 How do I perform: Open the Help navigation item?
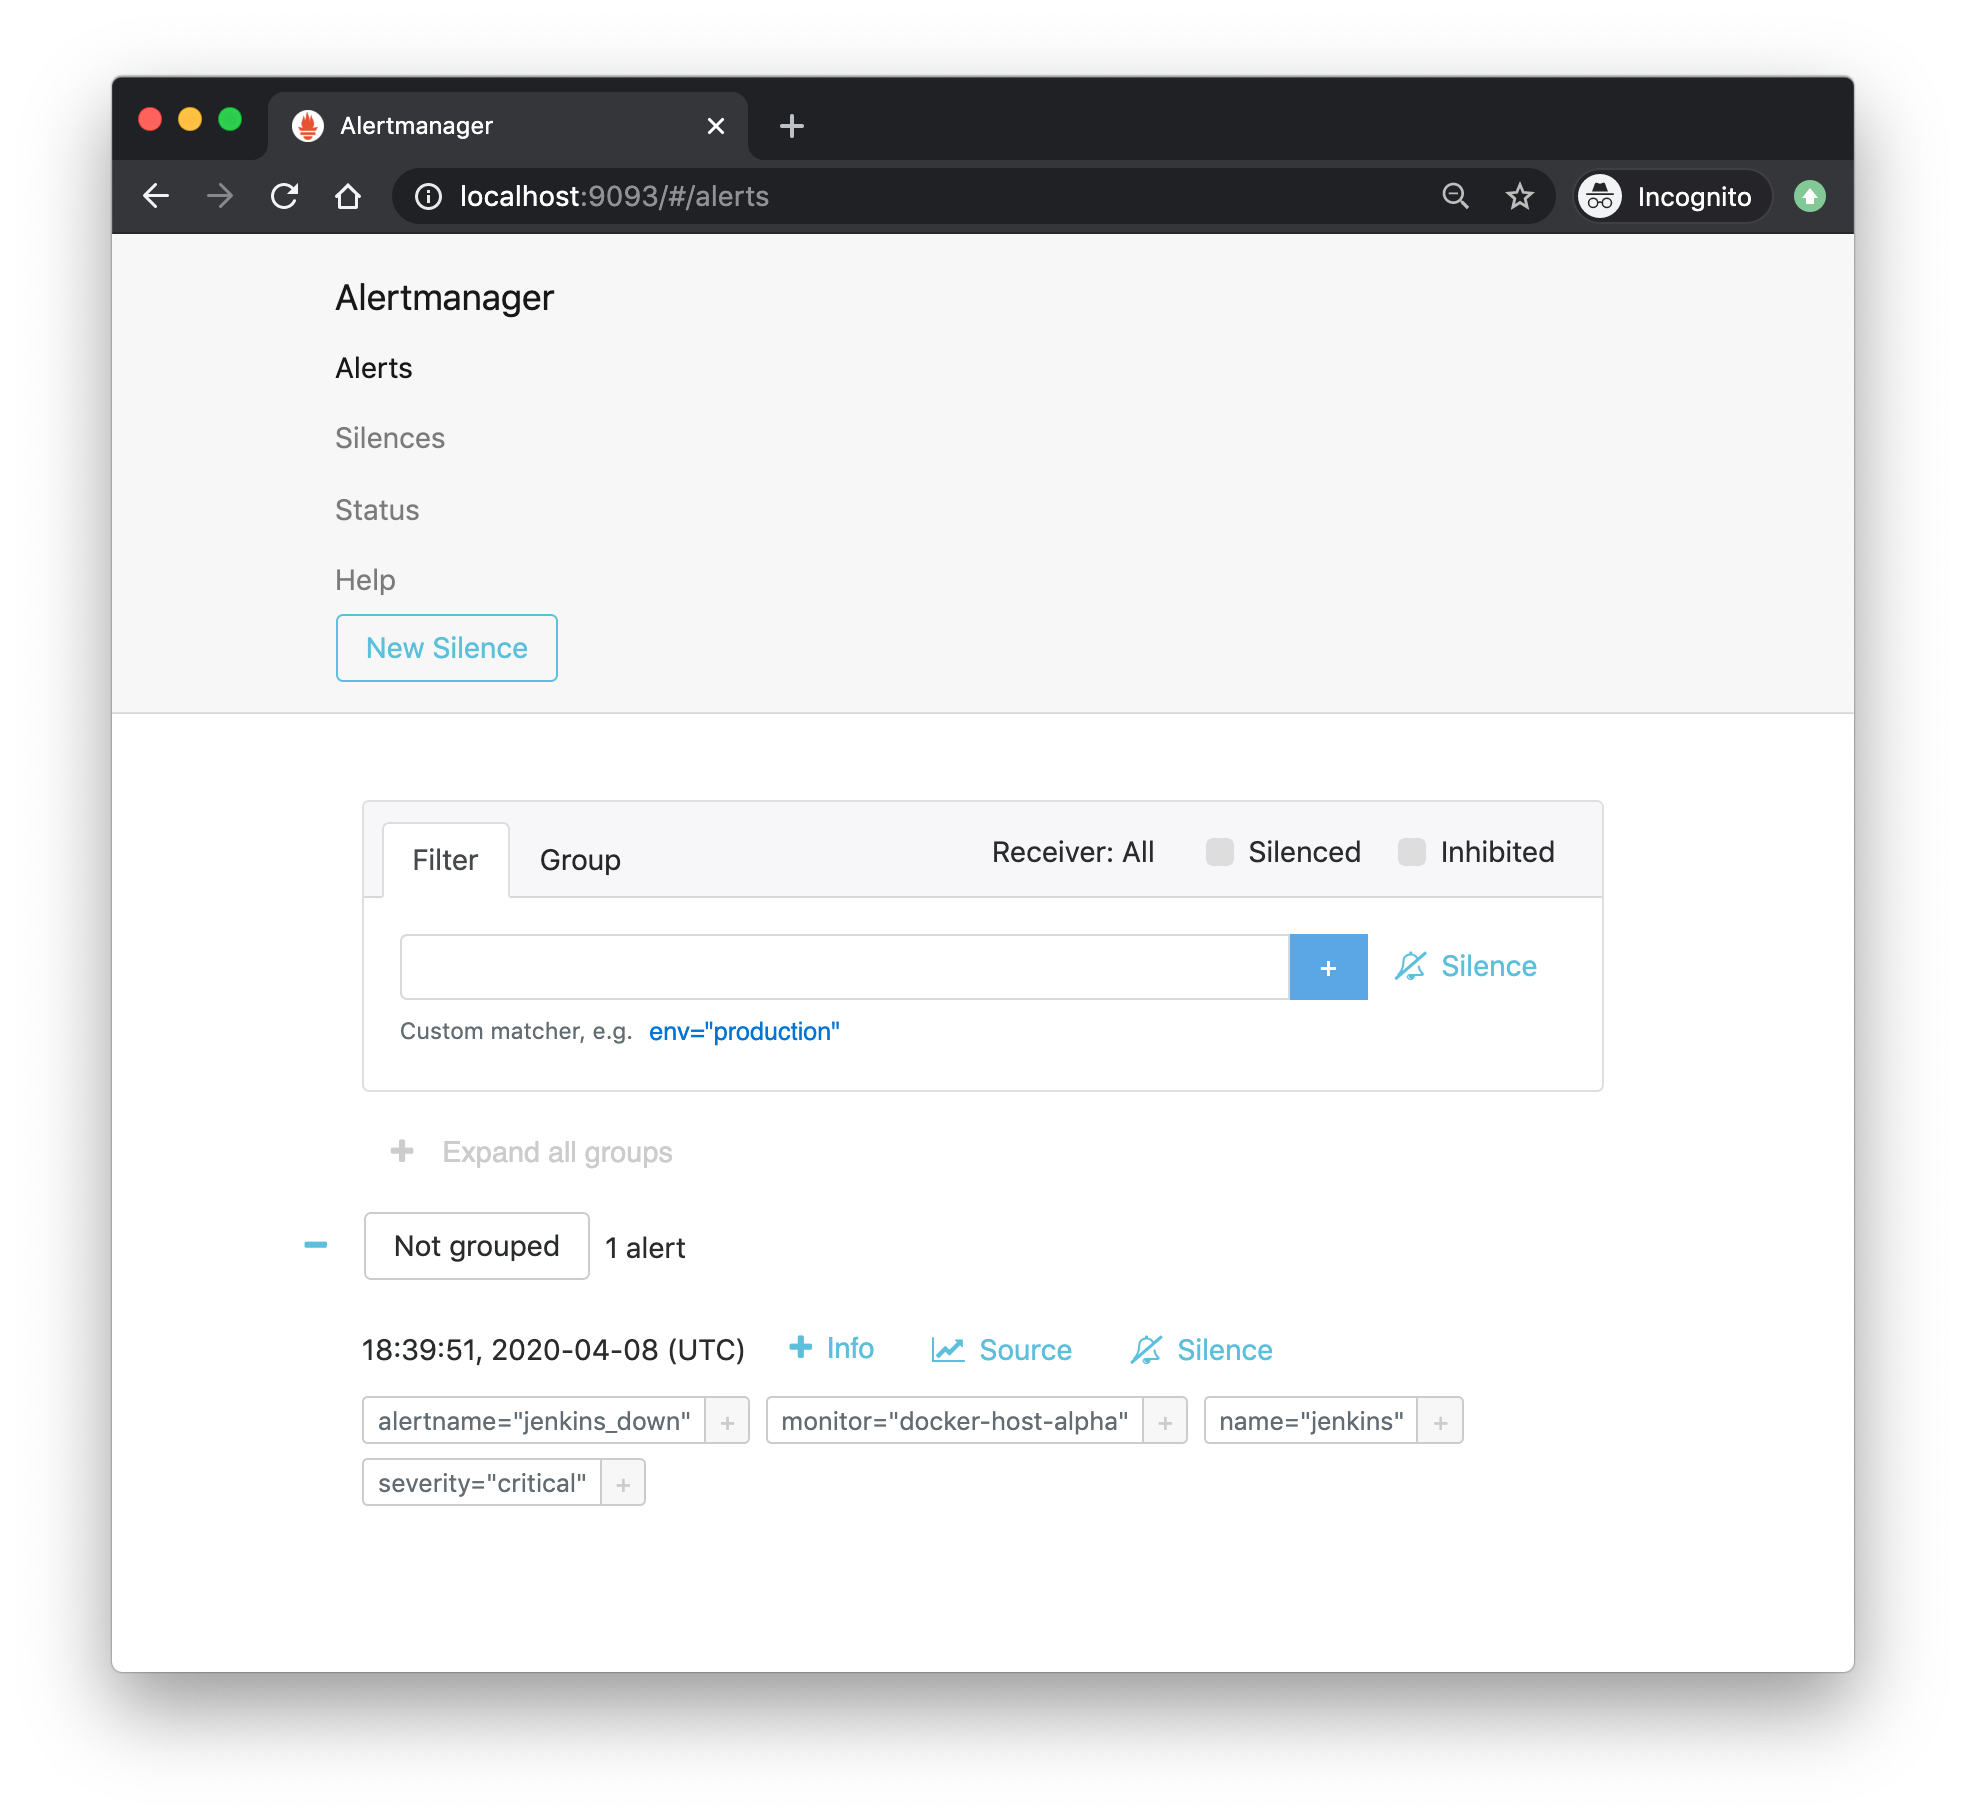[x=365, y=580]
